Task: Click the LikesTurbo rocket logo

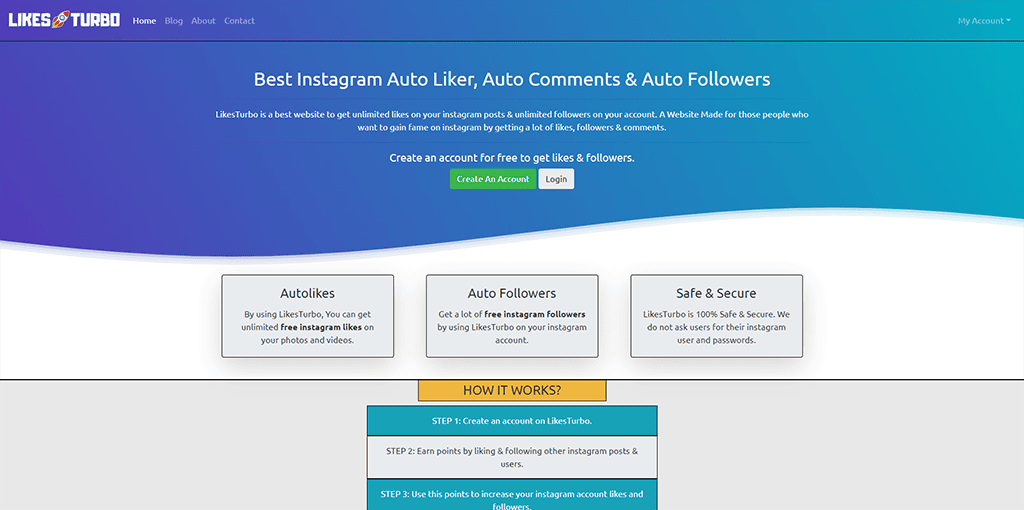Action: tap(64, 20)
